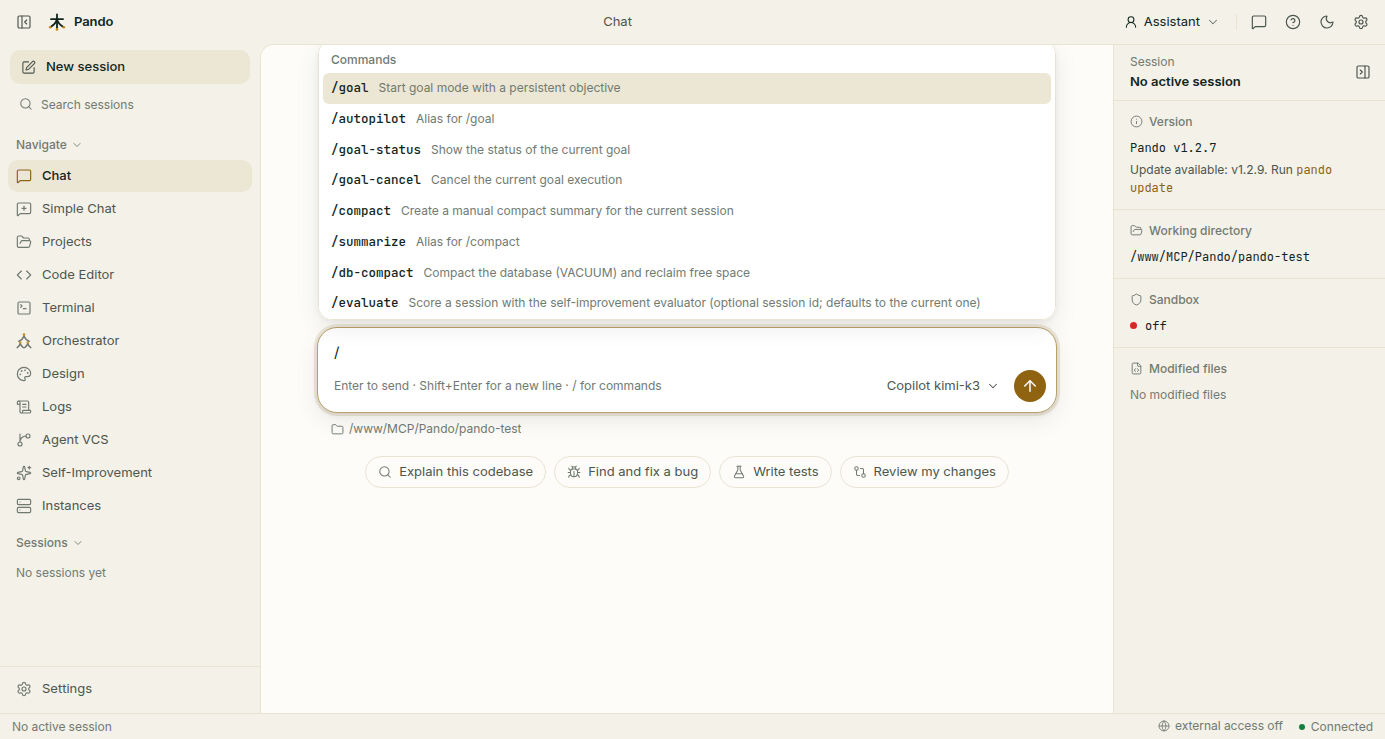Collapse the Navigate section
The height and width of the screenshot is (739, 1385).
[49, 145]
